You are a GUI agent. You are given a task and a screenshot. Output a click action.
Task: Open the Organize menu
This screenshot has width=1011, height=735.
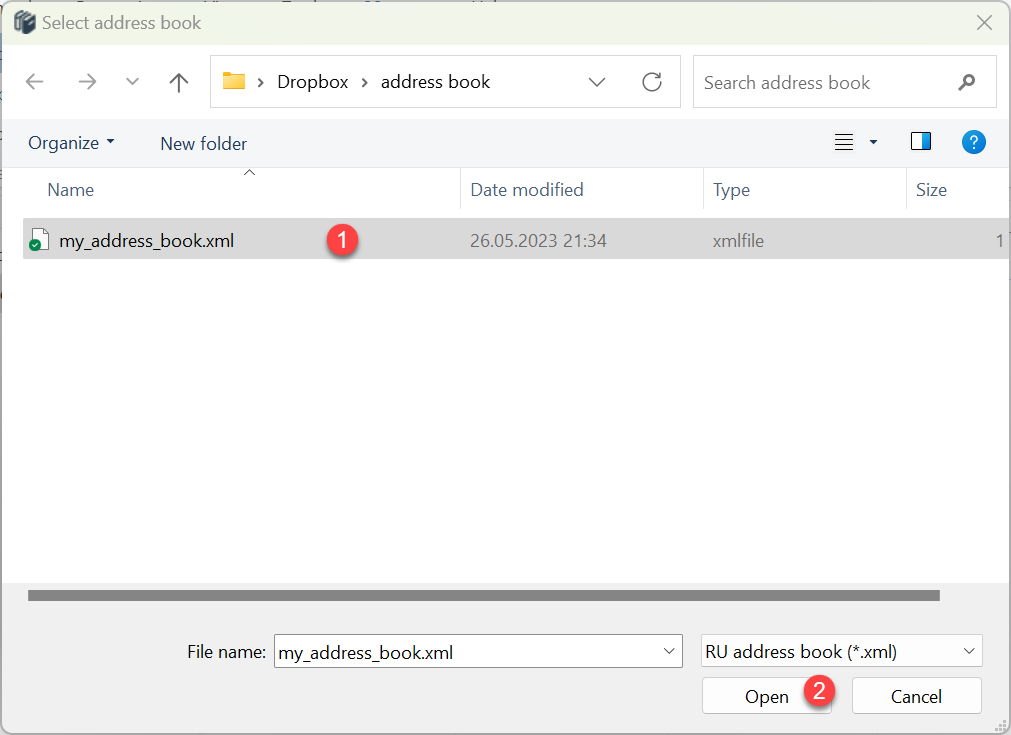pos(71,143)
